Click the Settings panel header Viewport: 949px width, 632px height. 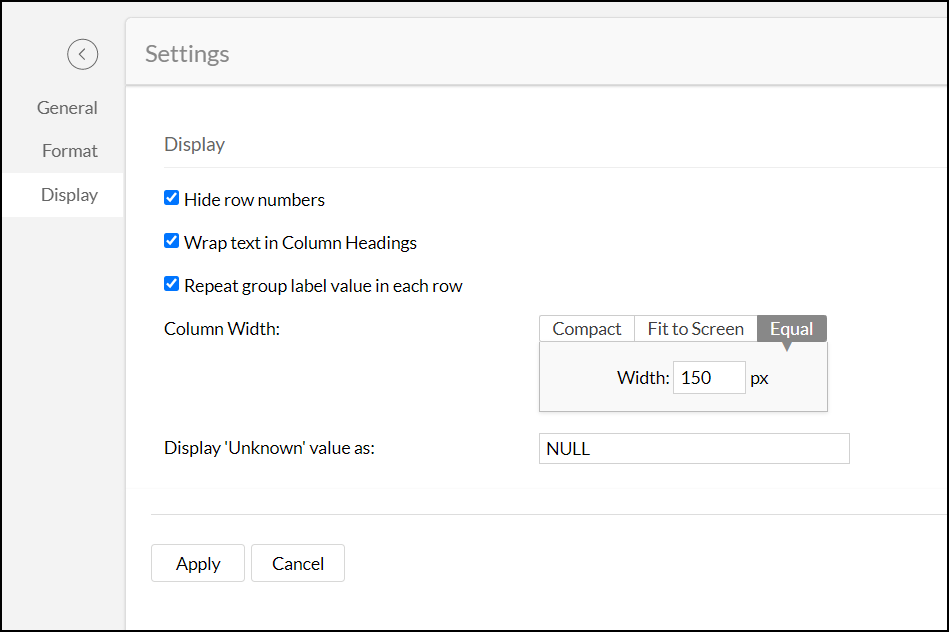(186, 54)
